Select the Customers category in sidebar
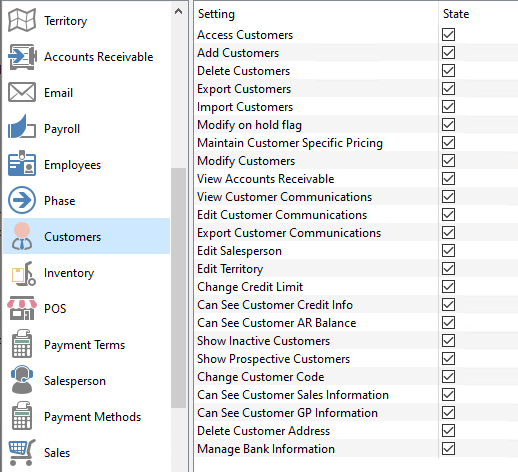 86,236
